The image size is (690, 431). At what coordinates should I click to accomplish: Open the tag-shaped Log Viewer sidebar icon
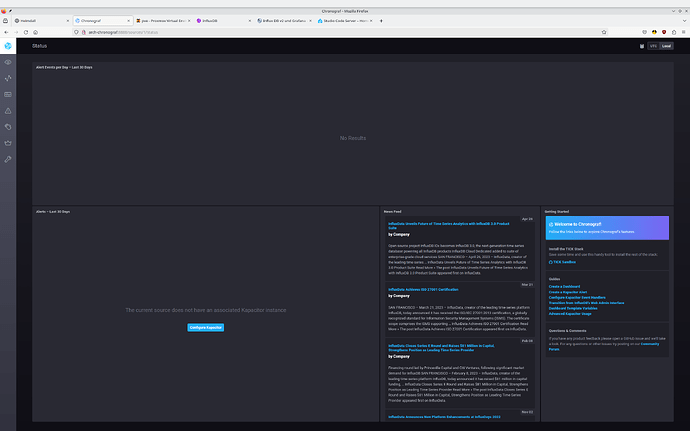(8, 127)
